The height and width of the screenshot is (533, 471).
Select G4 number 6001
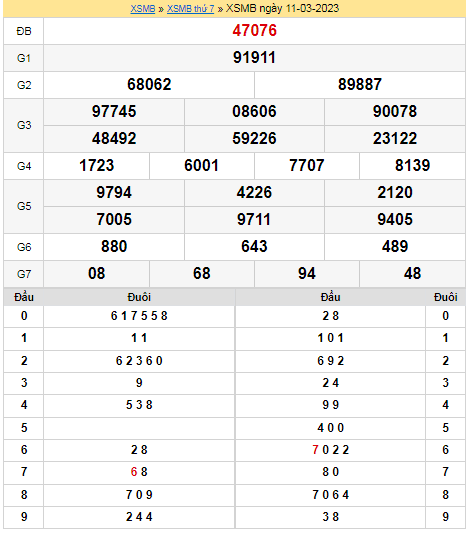(x=202, y=166)
